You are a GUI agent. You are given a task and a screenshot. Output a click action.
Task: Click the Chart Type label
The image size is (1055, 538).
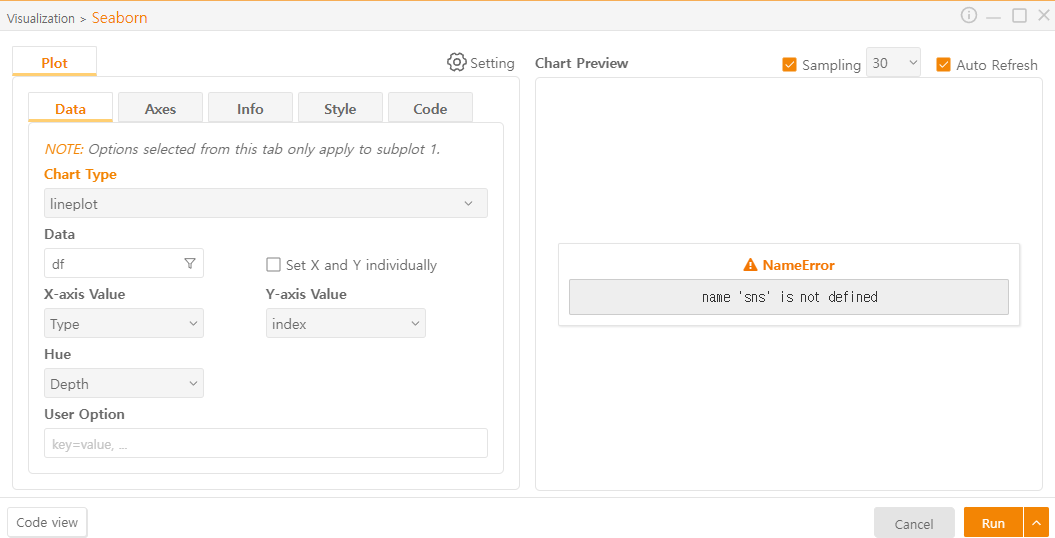[x=80, y=174]
